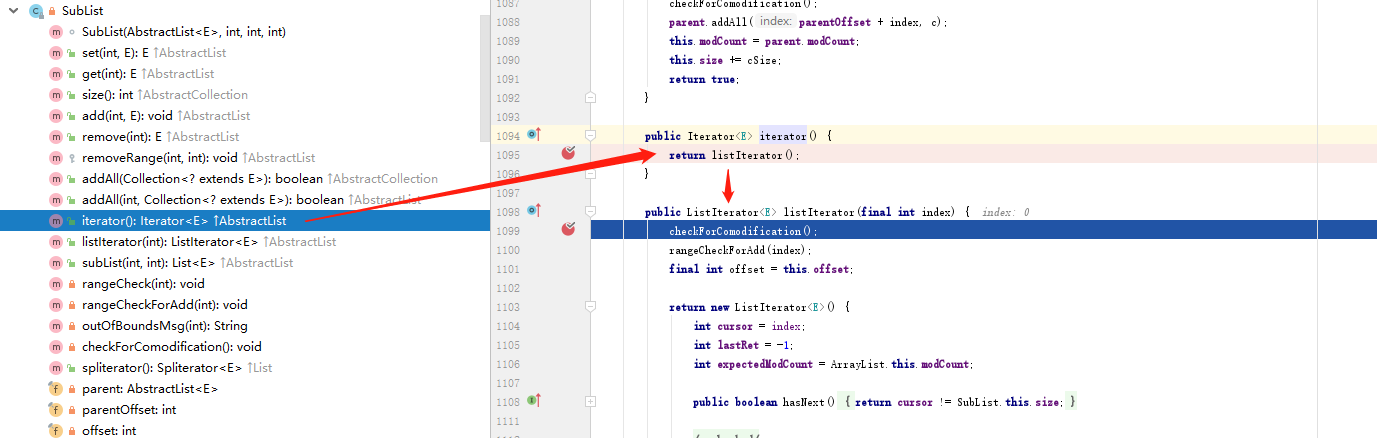This screenshot has width=1377, height=438.
Task: Click field icon beside offset: int
Action: point(55,431)
